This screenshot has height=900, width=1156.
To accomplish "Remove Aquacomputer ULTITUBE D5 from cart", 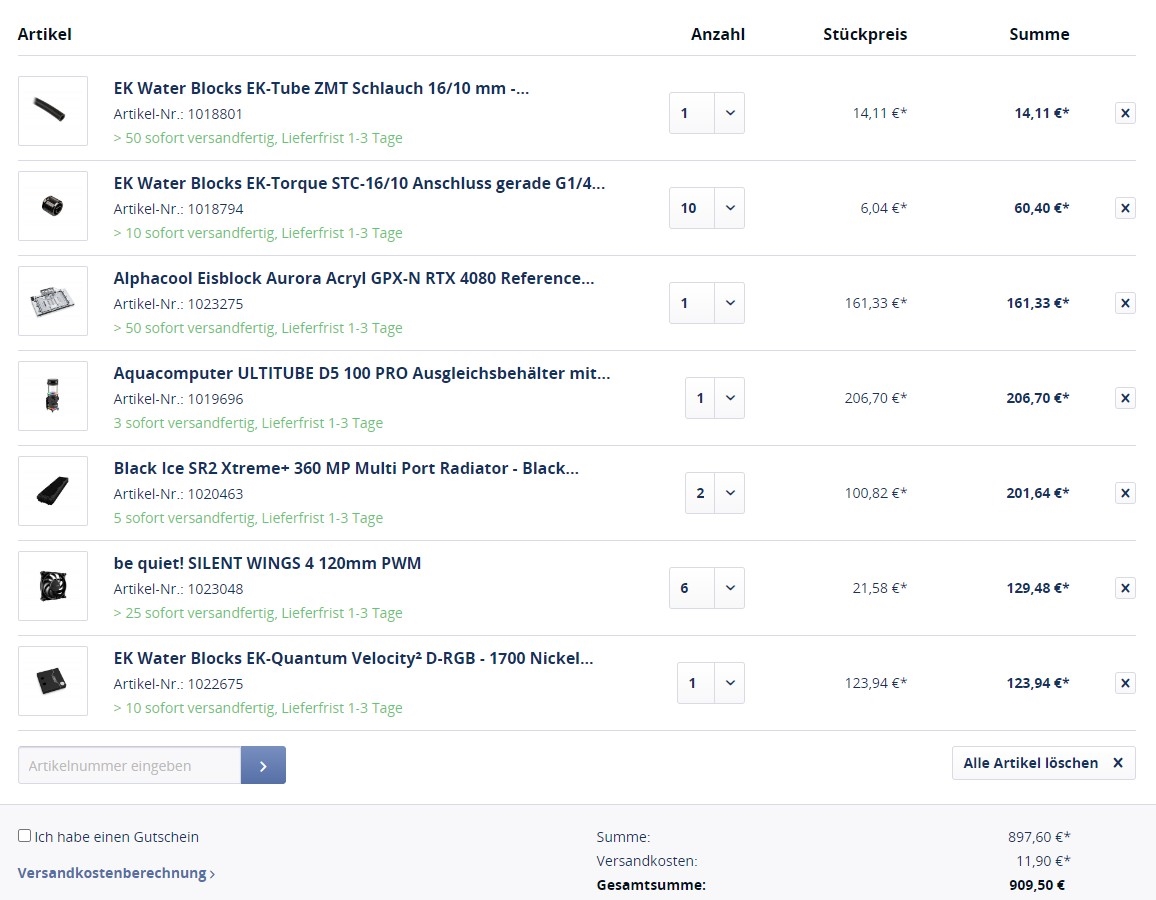I will [x=1125, y=398].
